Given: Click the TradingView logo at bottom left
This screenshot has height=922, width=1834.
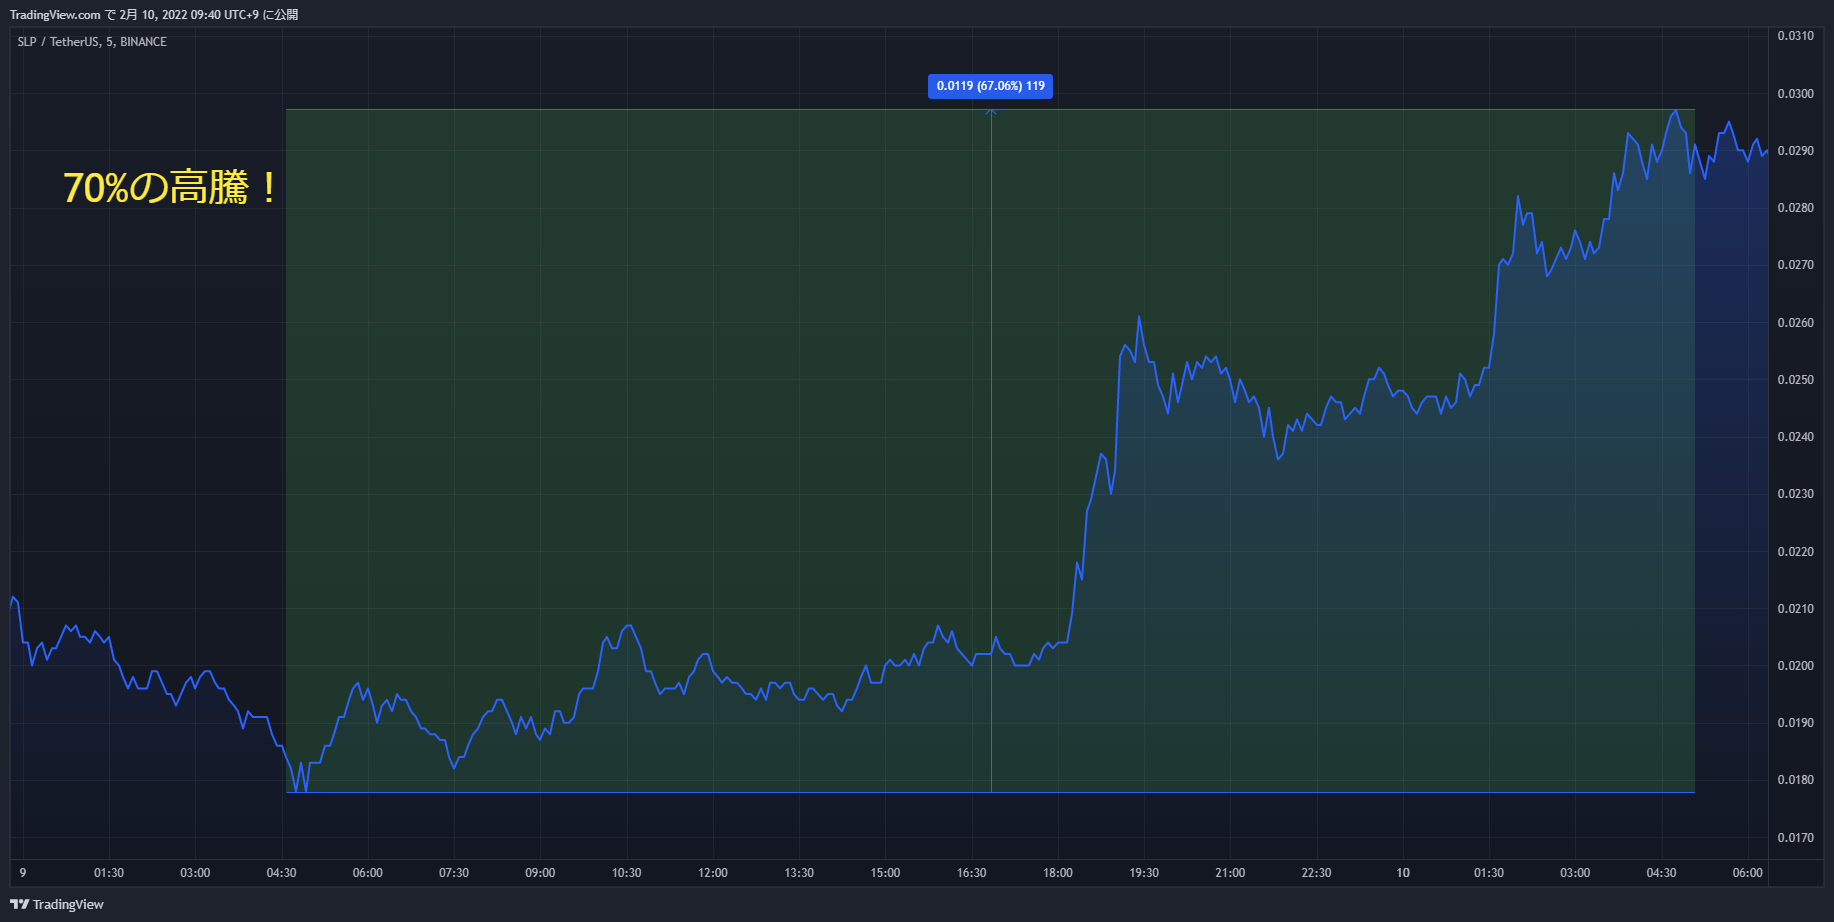Looking at the screenshot, I should [x=57, y=904].
